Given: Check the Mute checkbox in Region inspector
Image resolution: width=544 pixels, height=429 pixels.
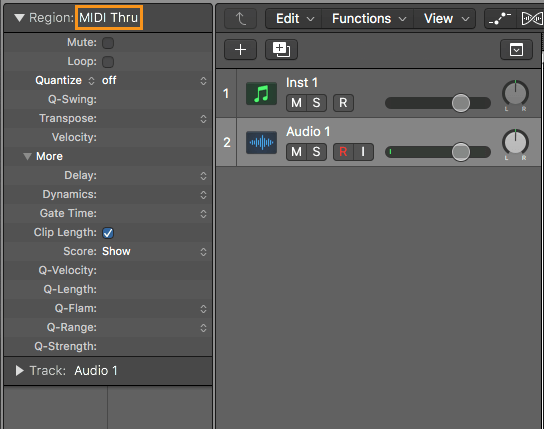Looking at the screenshot, I should click(108, 43).
